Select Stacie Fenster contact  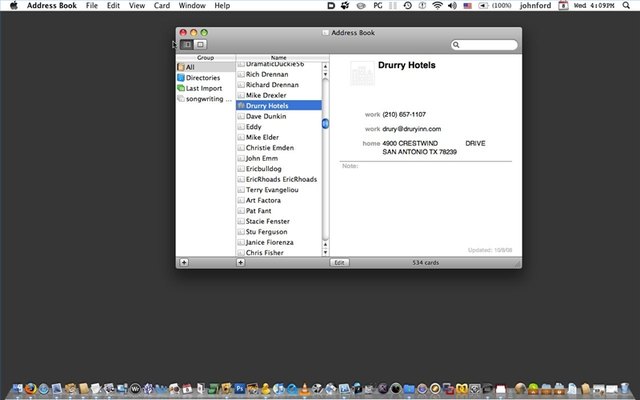click(279, 221)
